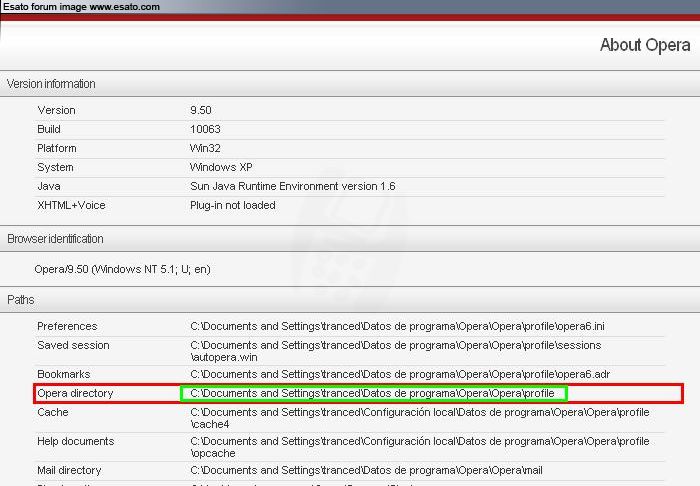The height and width of the screenshot is (486, 700).
Task: Select the Opera directory profile path
Action: (372, 393)
